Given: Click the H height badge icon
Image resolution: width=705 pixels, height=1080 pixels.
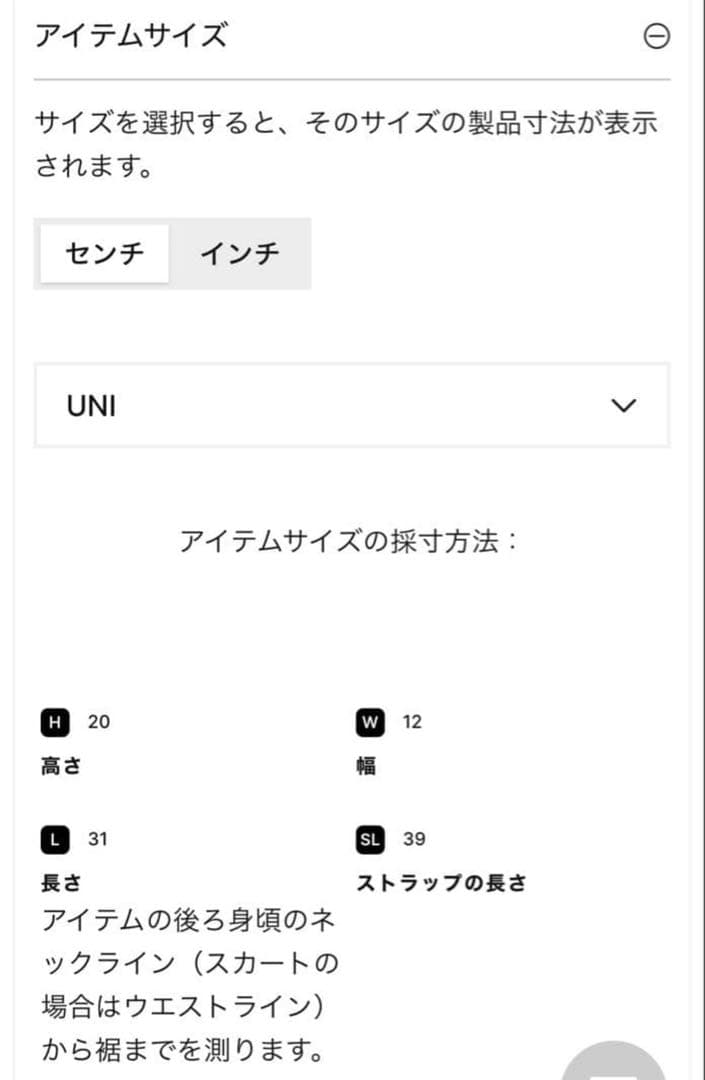Looking at the screenshot, I should click(x=55, y=723).
